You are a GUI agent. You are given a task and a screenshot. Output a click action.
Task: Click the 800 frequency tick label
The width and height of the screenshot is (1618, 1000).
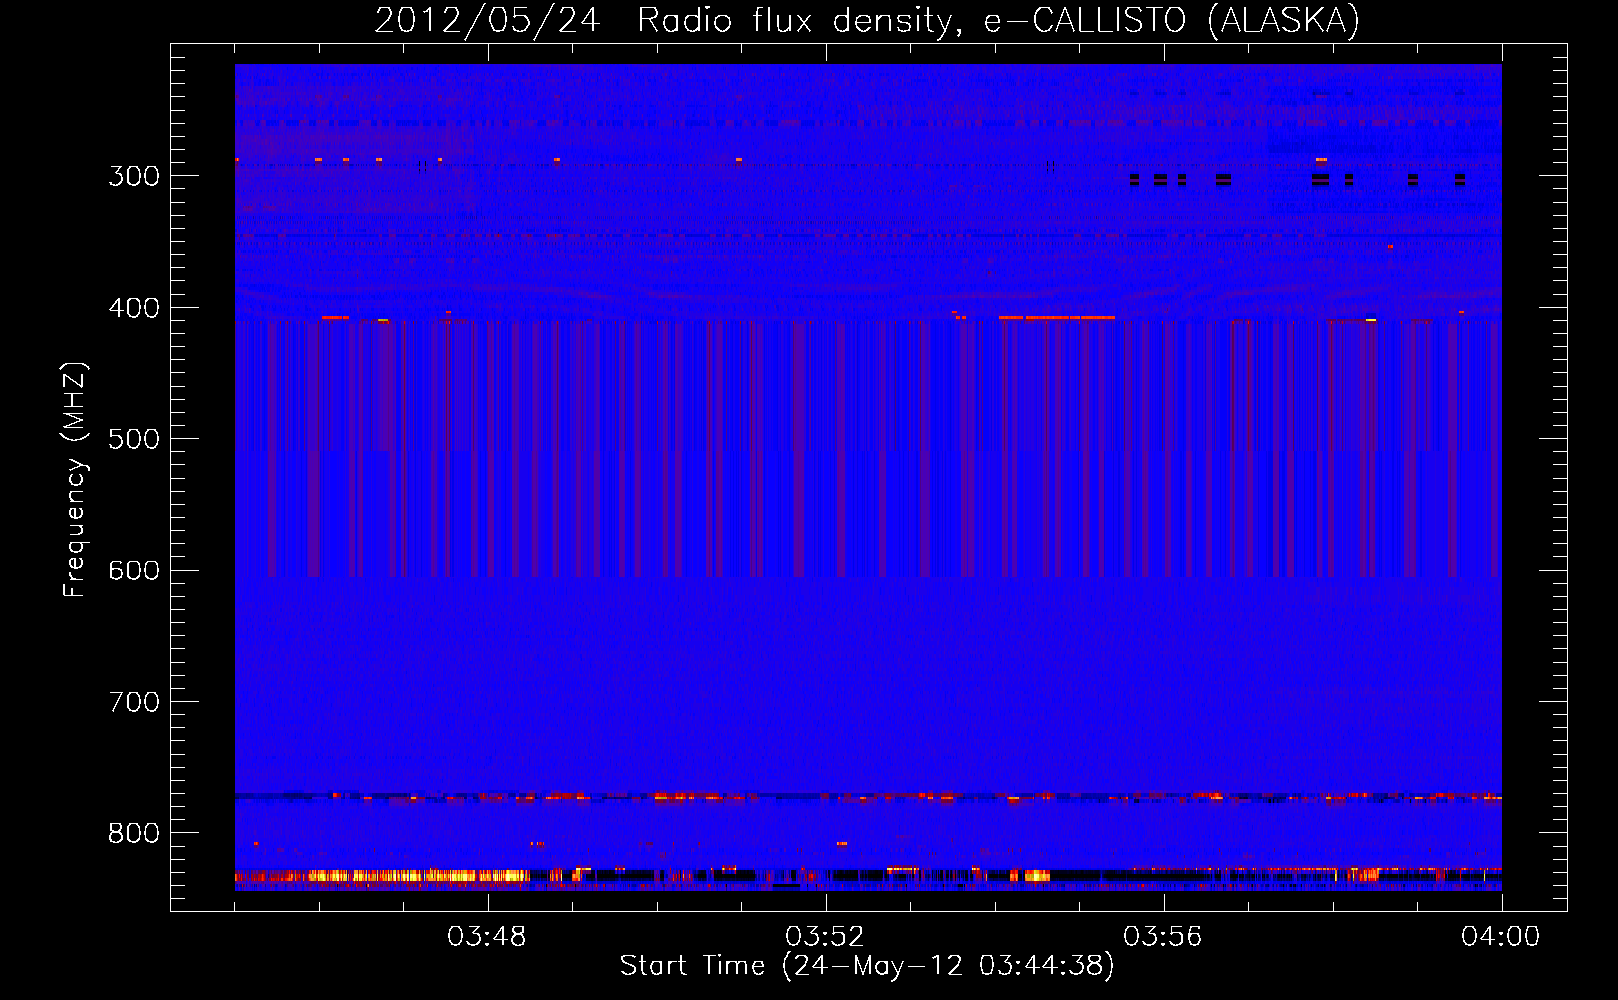click(134, 834)
